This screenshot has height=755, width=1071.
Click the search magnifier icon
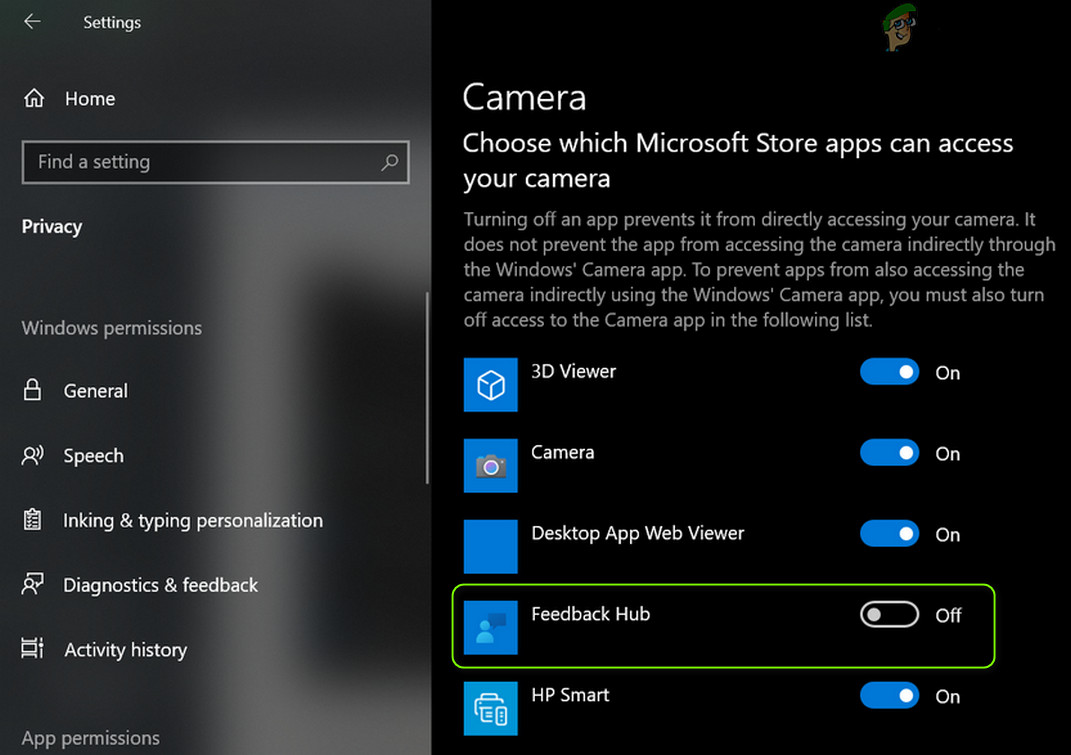point(389,163)
